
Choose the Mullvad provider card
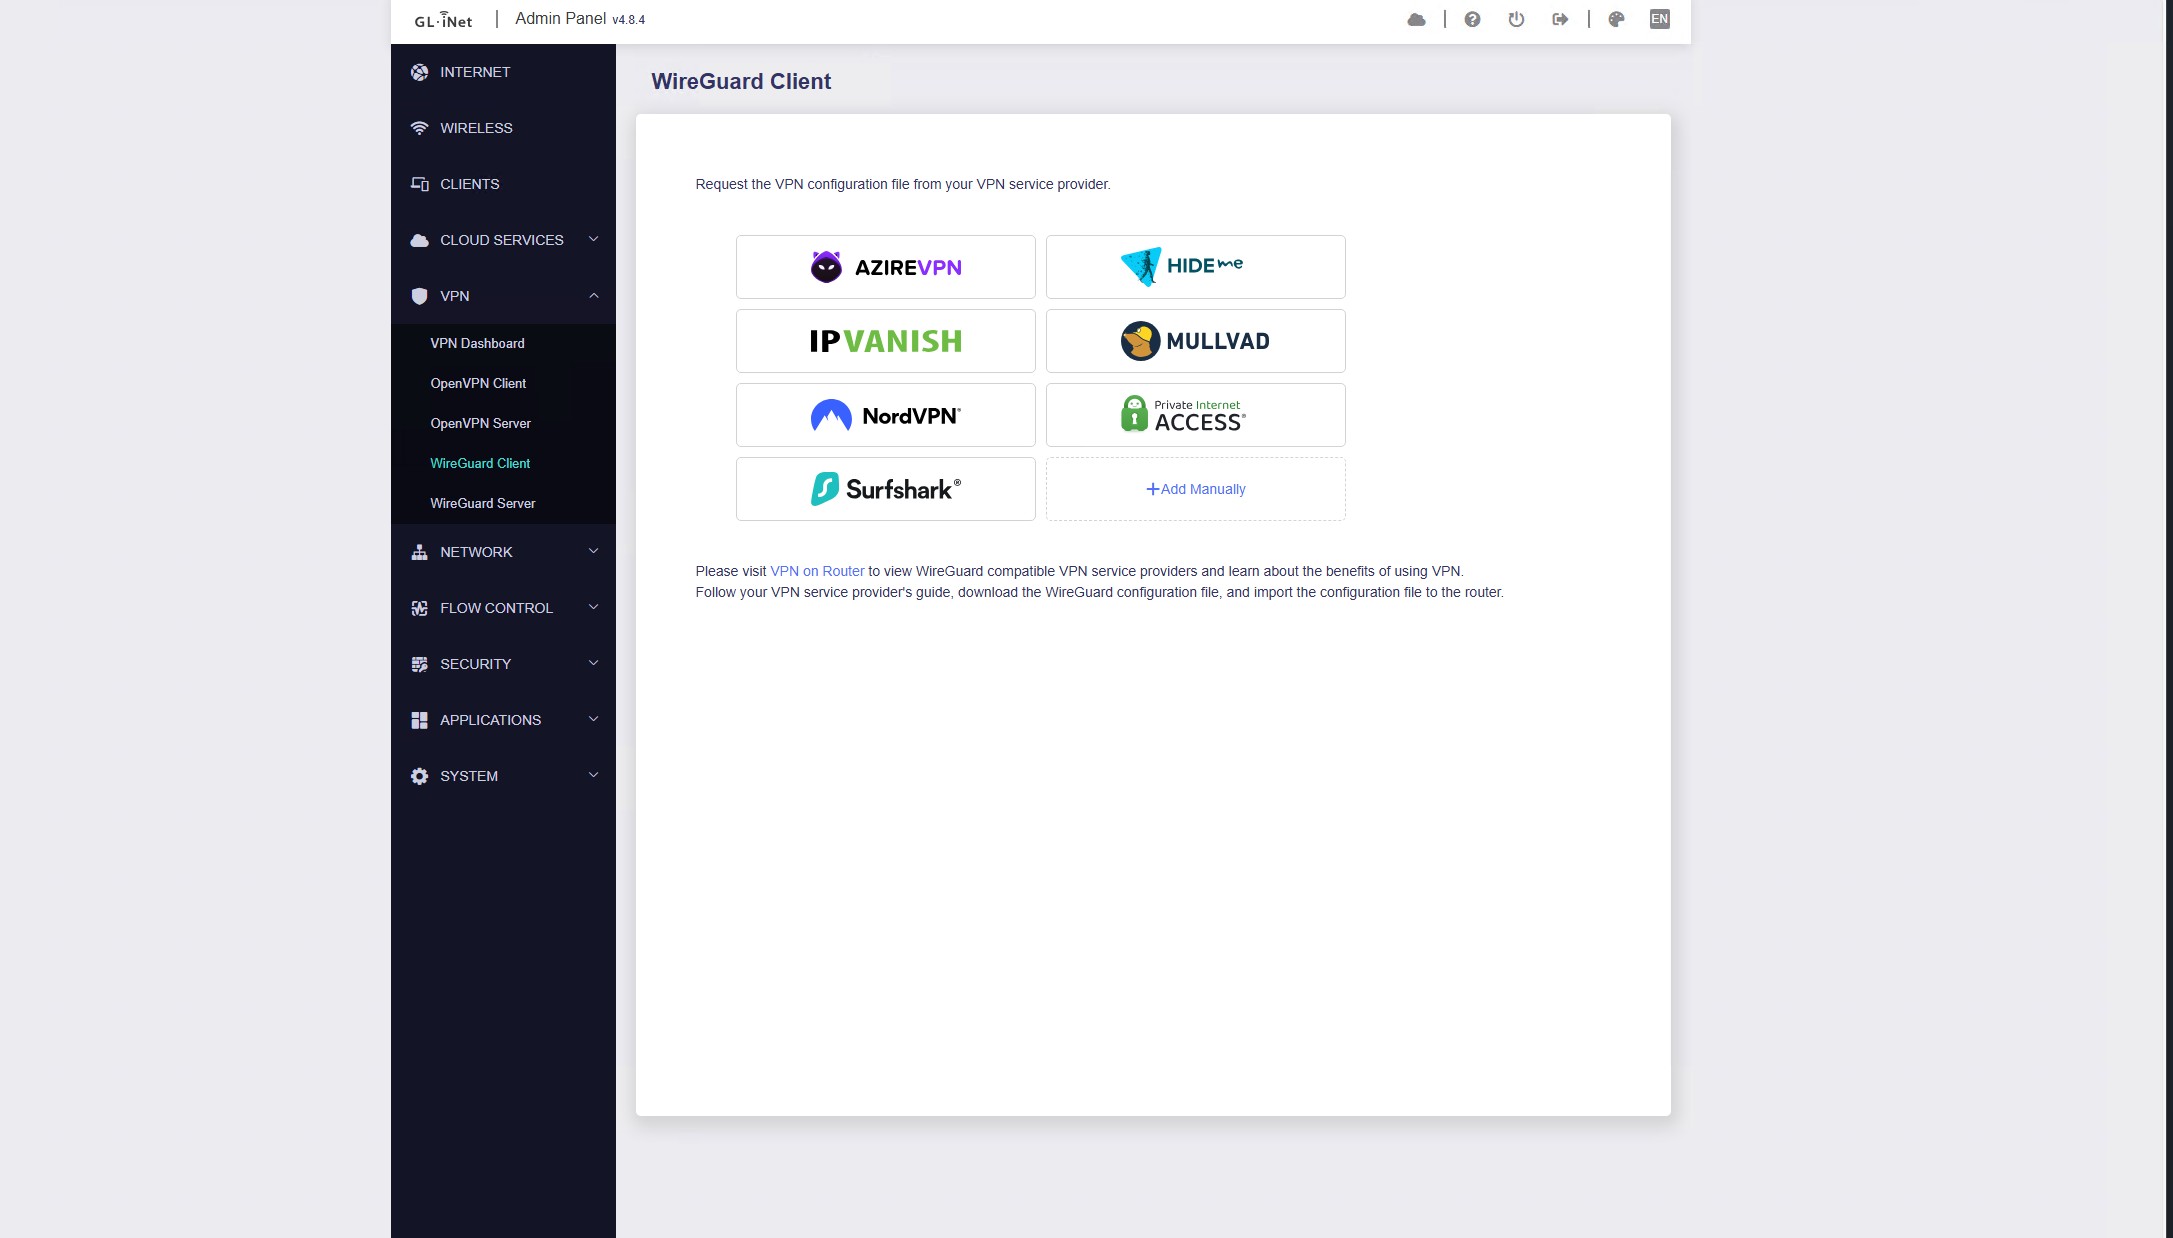(1195, 341)
